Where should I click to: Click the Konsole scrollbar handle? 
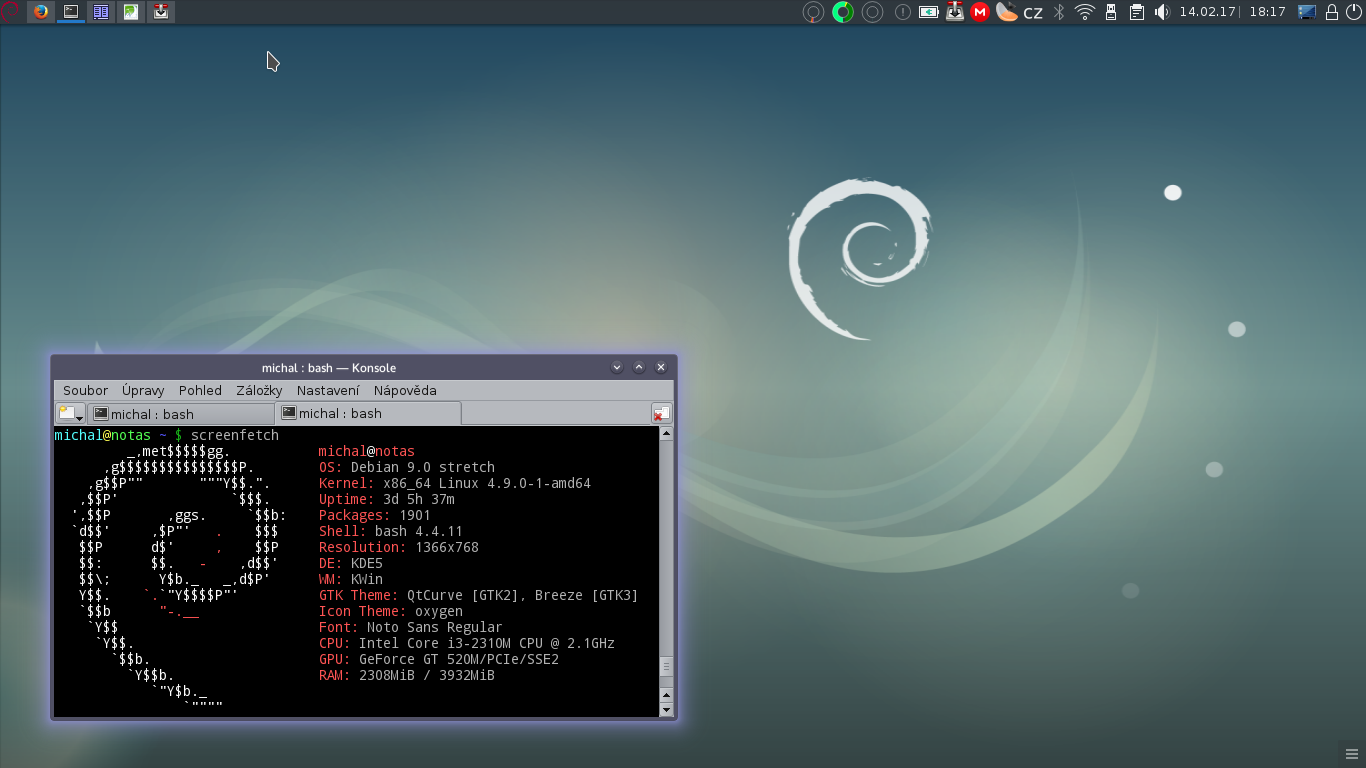tap(667, 667)
